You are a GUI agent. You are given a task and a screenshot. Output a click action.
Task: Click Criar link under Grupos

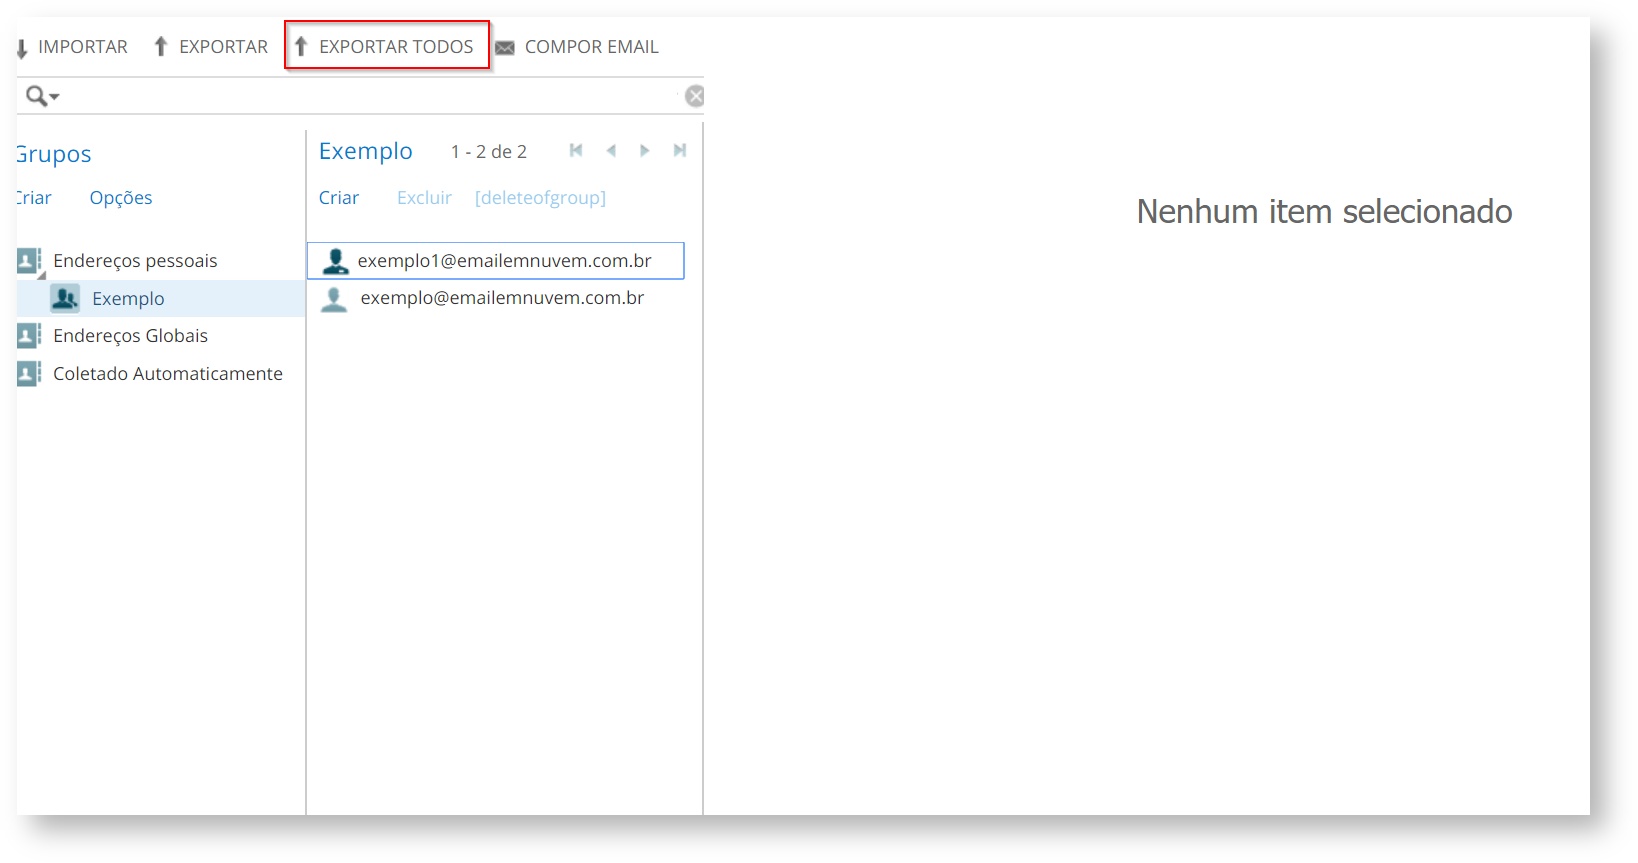[x=34, y=198]
